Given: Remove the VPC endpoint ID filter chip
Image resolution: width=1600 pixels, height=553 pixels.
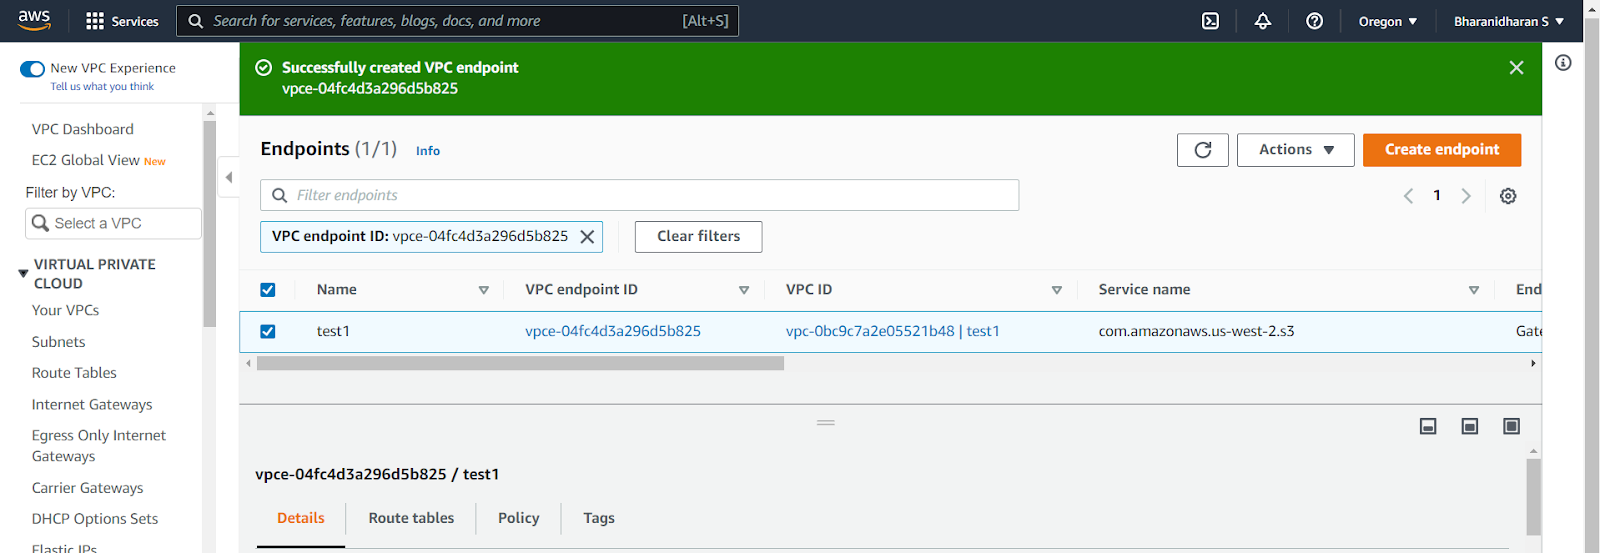Looking at the screenshot, I should pyautogui.click(x=588, y=237).
